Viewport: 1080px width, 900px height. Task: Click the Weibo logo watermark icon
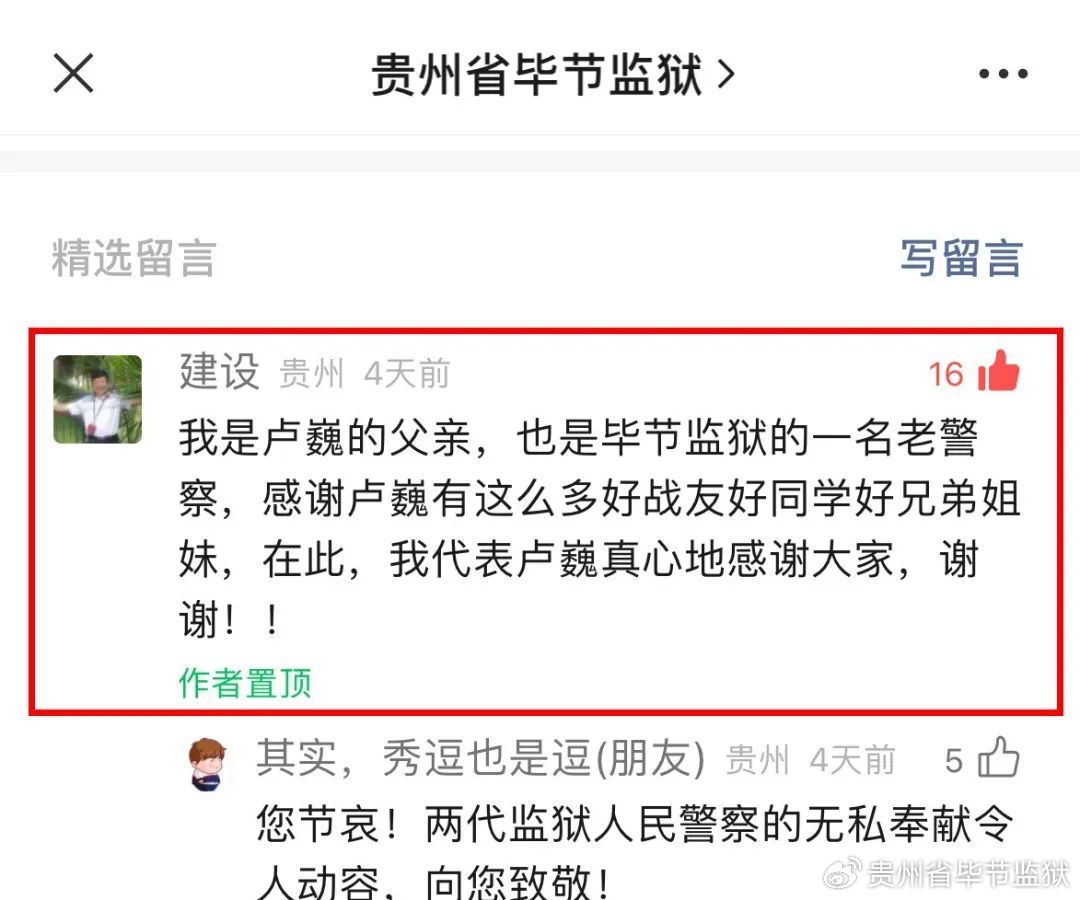coord(842,872)
